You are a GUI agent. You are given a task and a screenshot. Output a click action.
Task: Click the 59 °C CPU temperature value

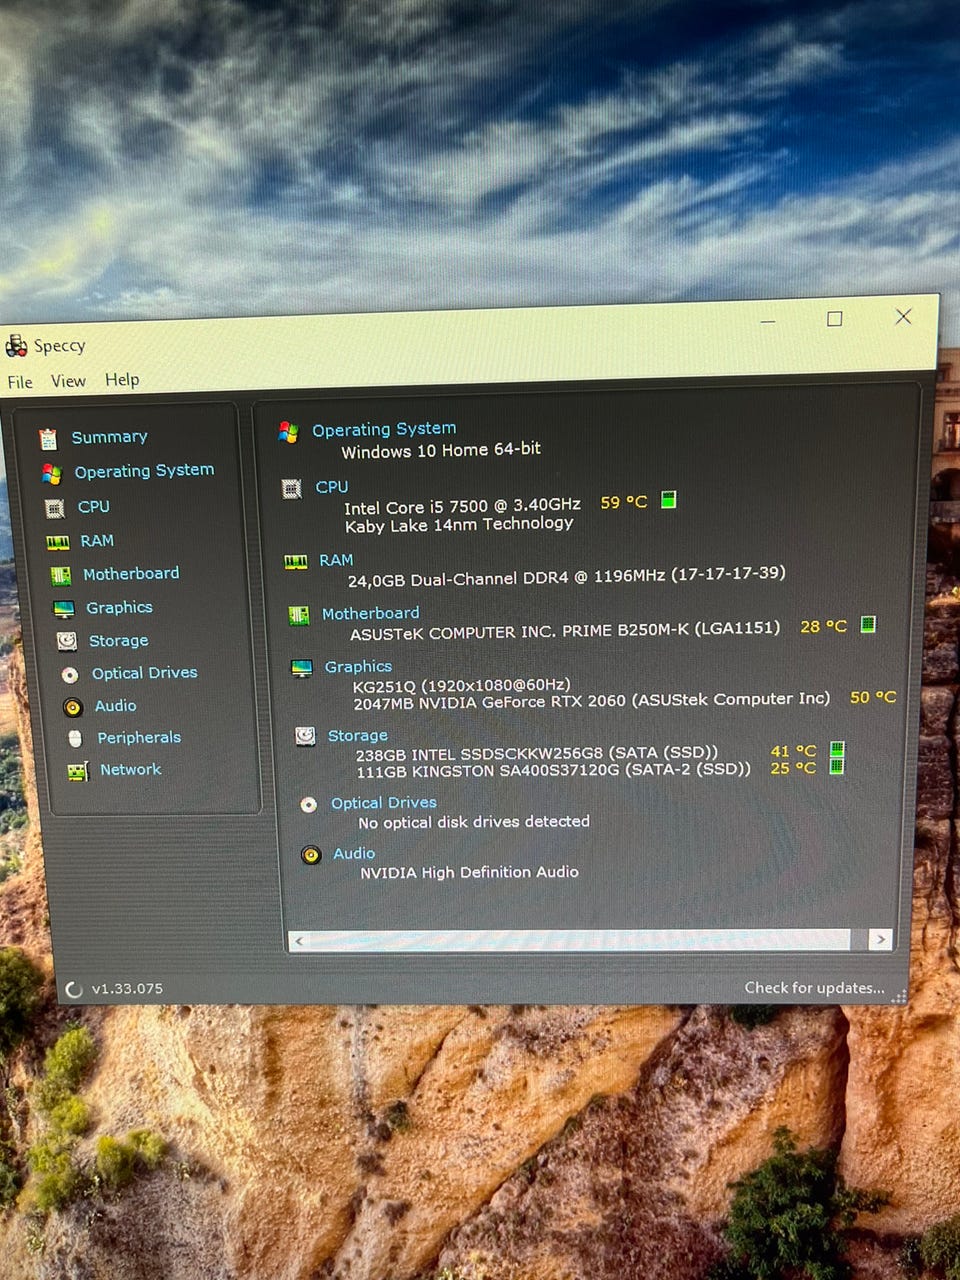[x=624, y=502]
